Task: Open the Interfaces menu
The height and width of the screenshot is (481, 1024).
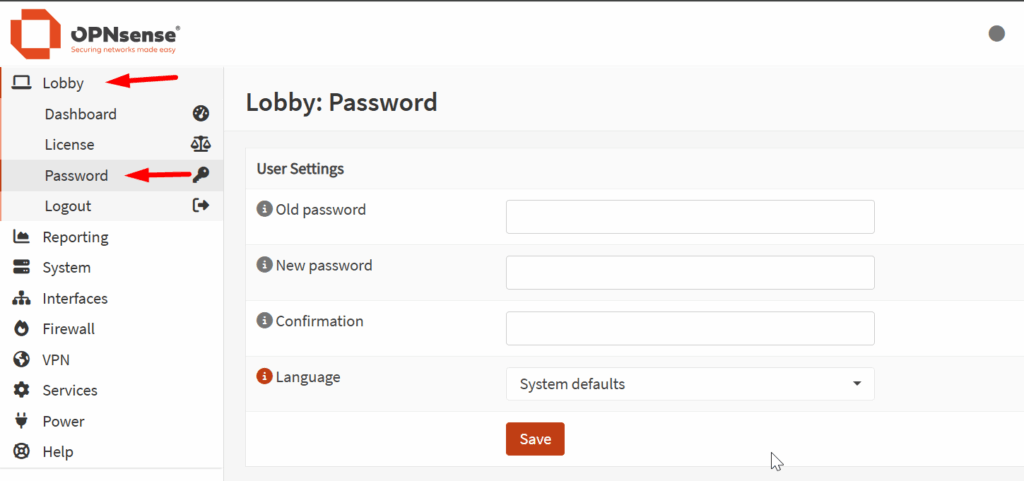Action: (75, 299)
